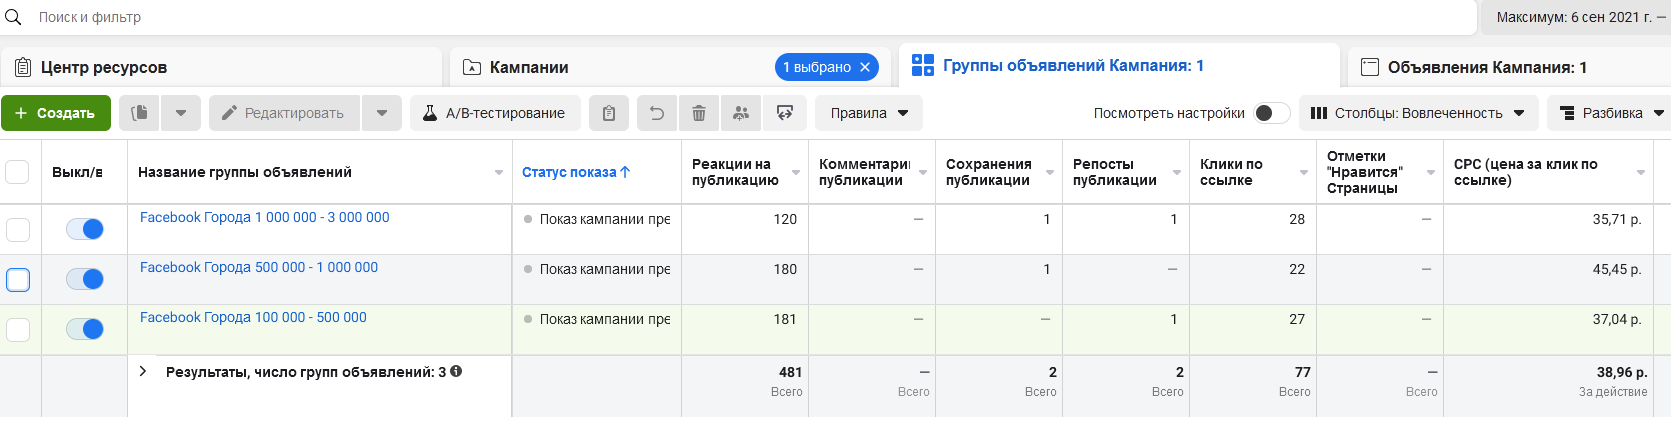1671x426 pixels.
Task: Select the '38,96 р.' total CPC cell
Action: [x=1548, y=386]
